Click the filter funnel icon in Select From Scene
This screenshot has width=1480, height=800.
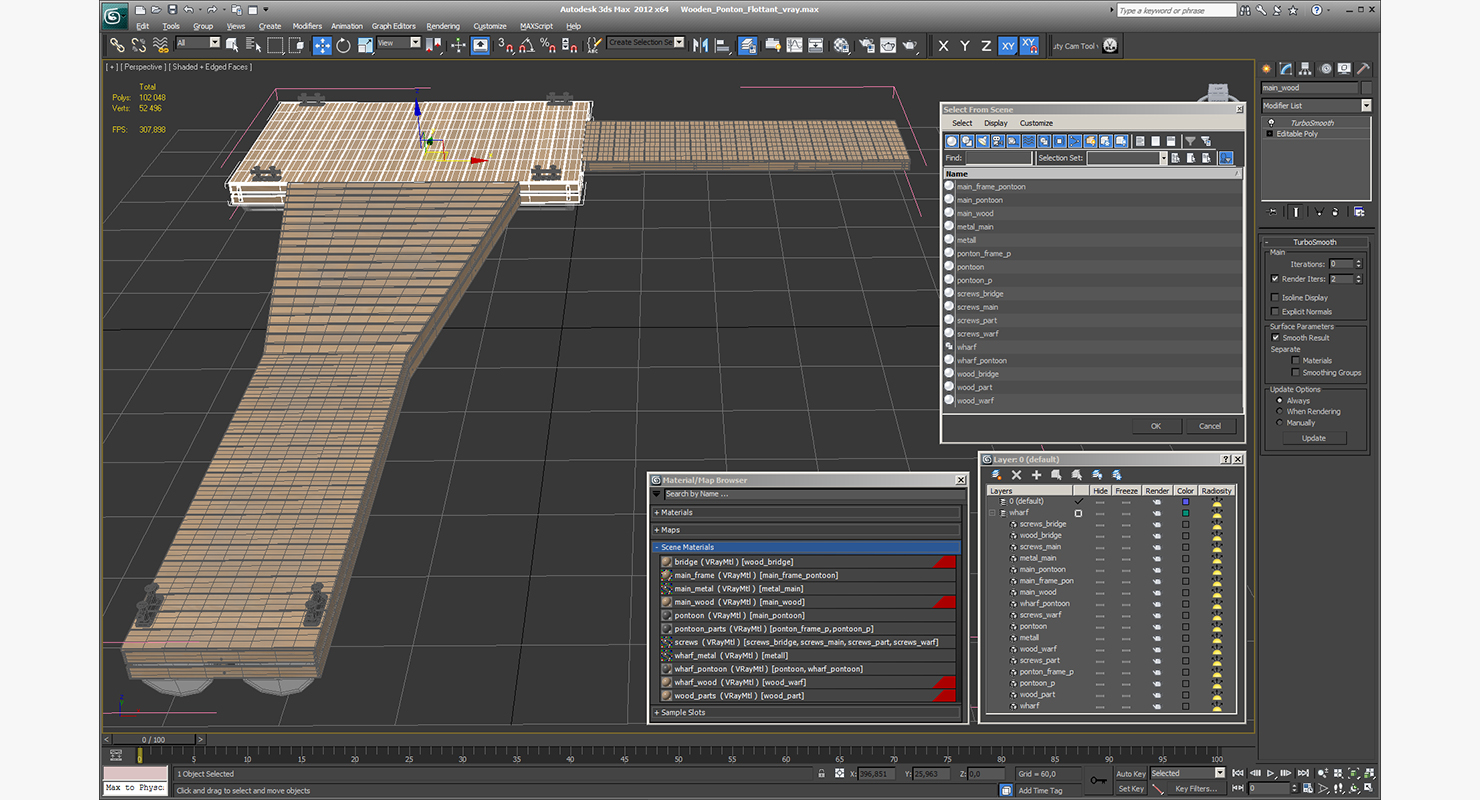1190,141
